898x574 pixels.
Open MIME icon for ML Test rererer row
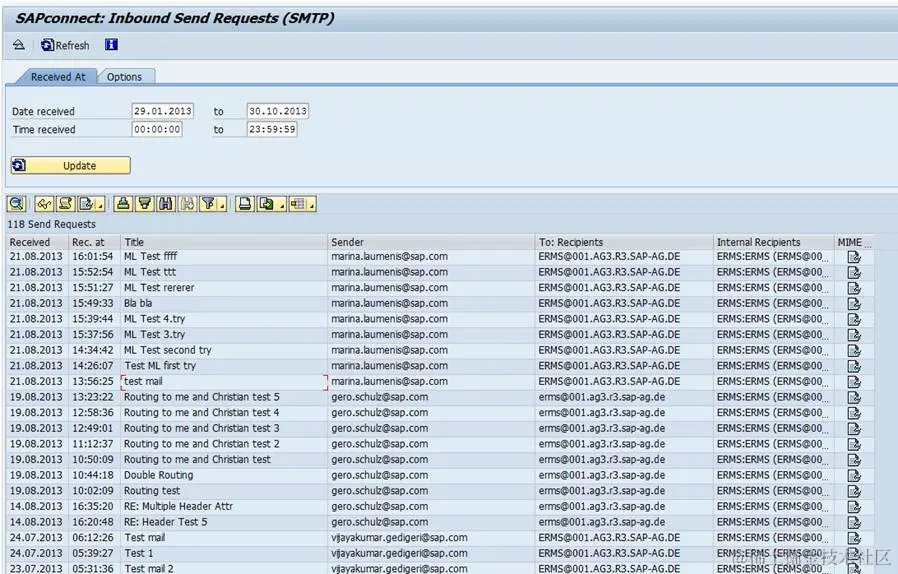(x=854, y=288)
